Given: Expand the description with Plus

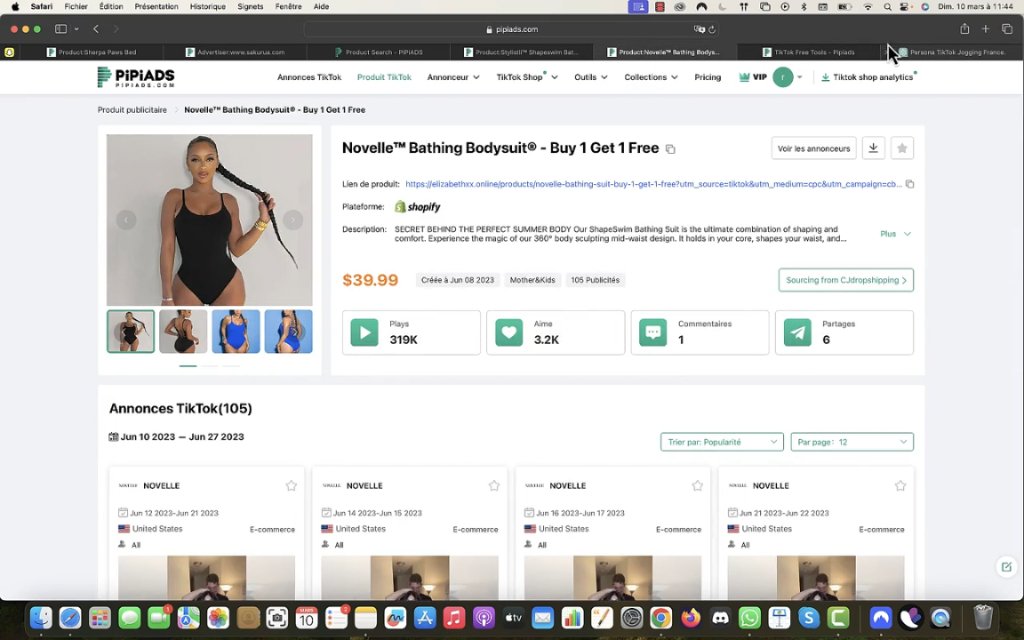Looking at the screenshot, I should click(x=895, y=234).
